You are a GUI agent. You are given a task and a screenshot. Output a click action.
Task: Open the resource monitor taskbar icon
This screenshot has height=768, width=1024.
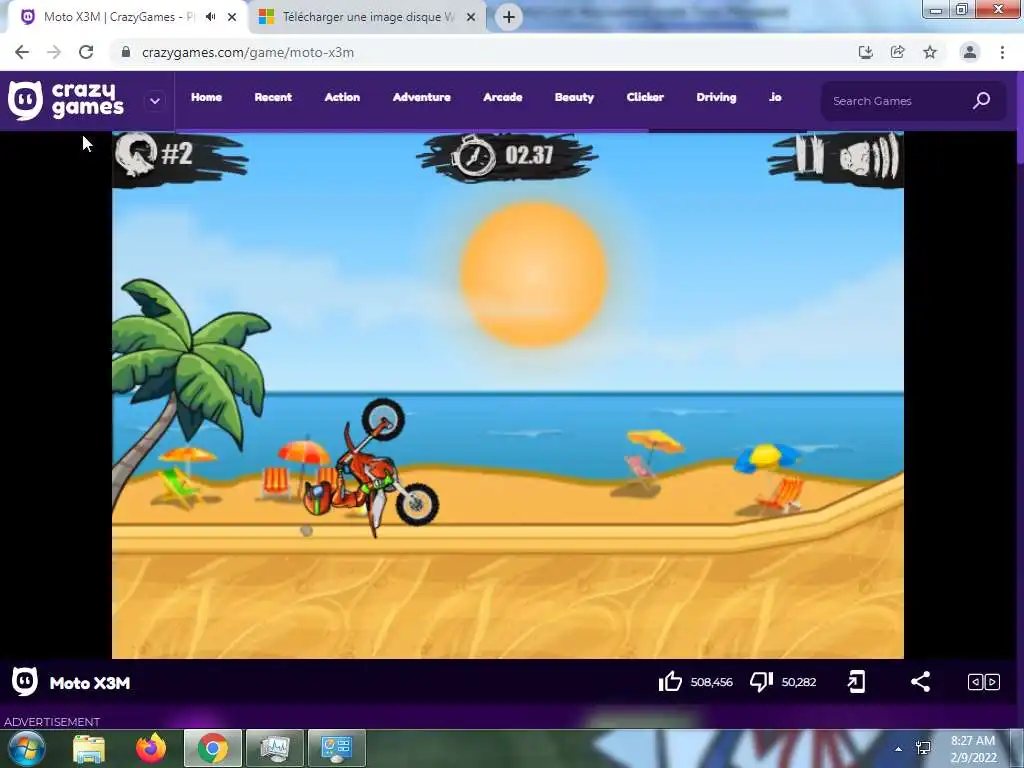click(275, 748)
